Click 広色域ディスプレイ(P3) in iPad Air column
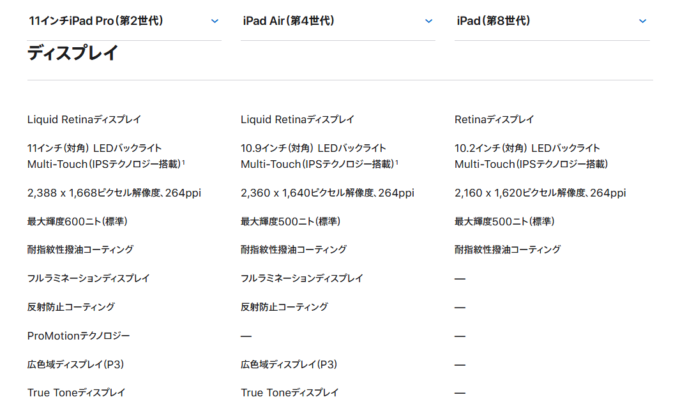Screen dimensions: 680x404 (289, 364)
